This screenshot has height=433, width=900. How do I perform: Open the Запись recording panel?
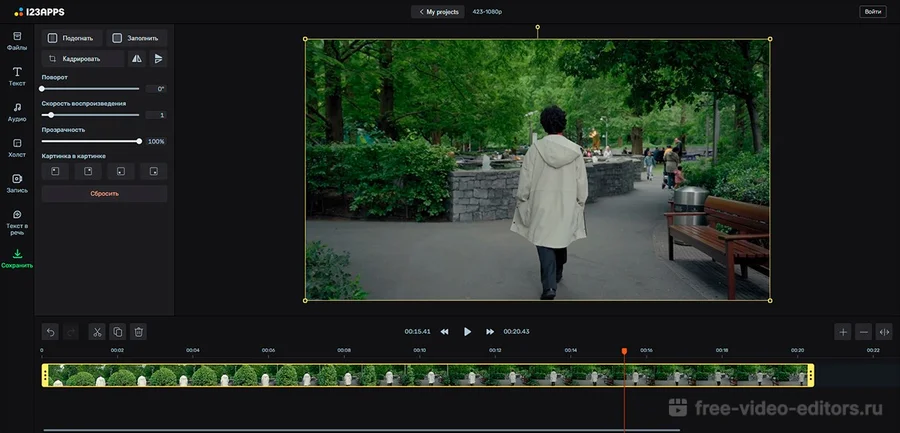click(17, 183)
